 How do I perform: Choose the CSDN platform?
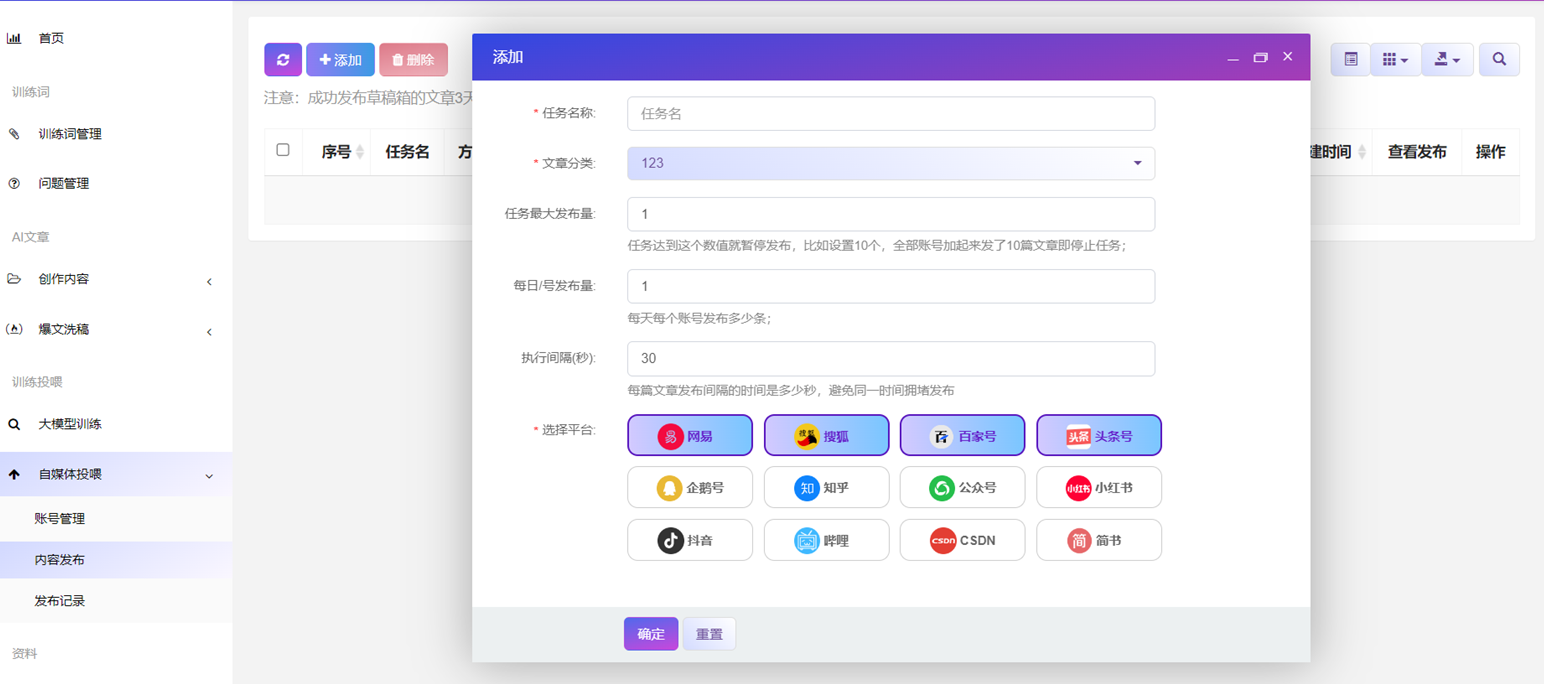(x=962, y=540)
